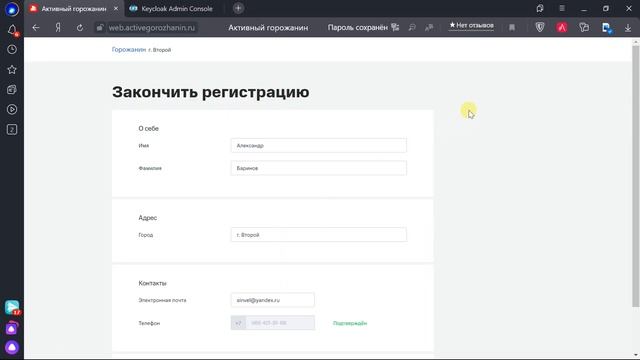Click the page vertical scrollbar
The width and height of the screenshot is (640, 360).
pyautogui.click(x=636, y=176)
